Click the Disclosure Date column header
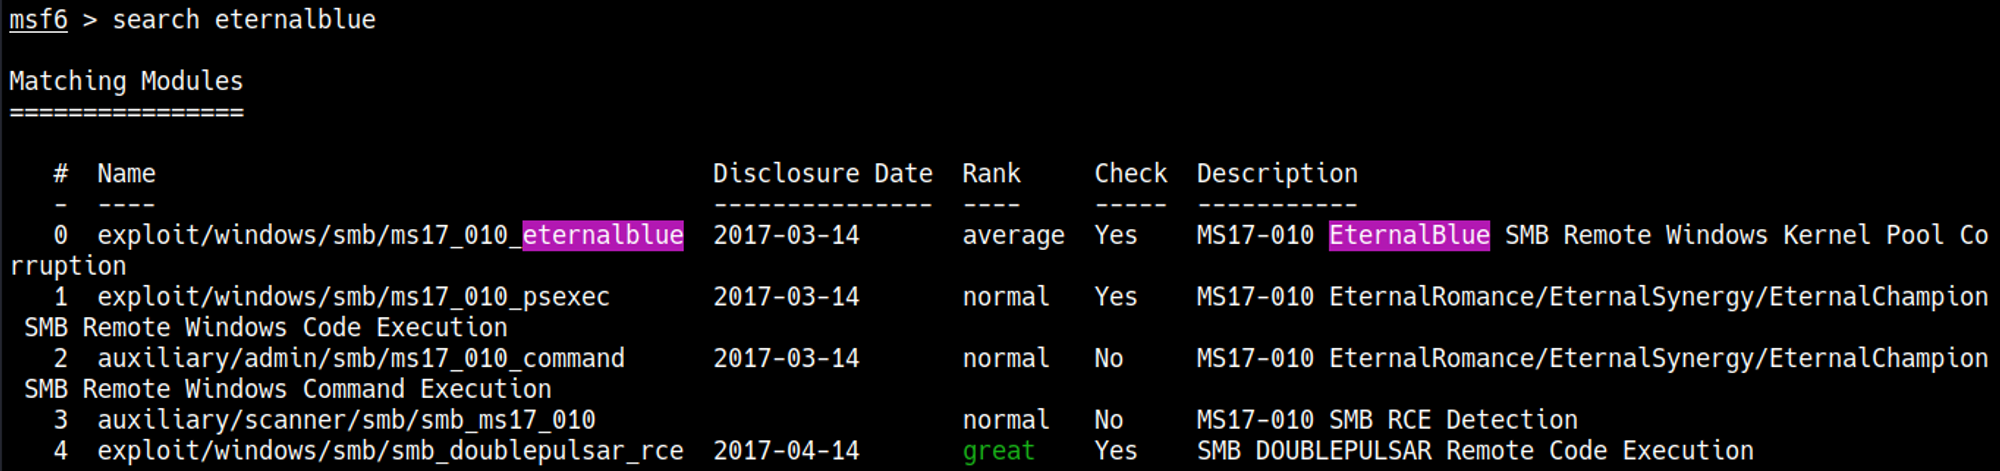Image resolution: width=2000 pixels, height=471 pixels. (x=822, y=174)
